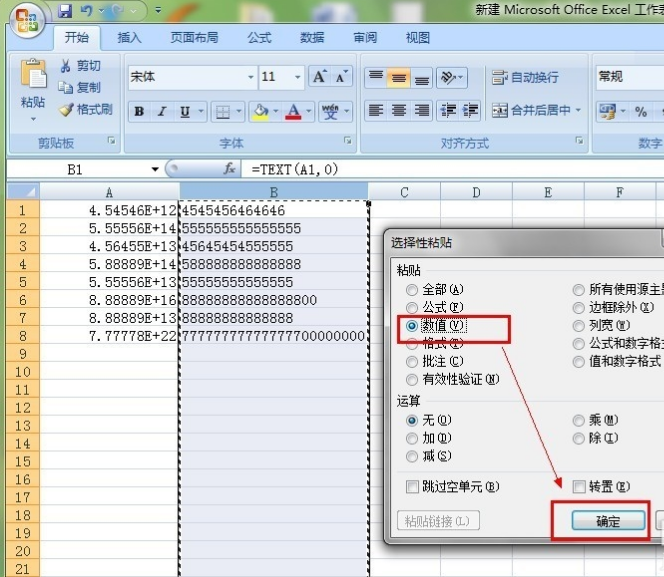
Task: Apply percent style format
Action: click(641, 112)
